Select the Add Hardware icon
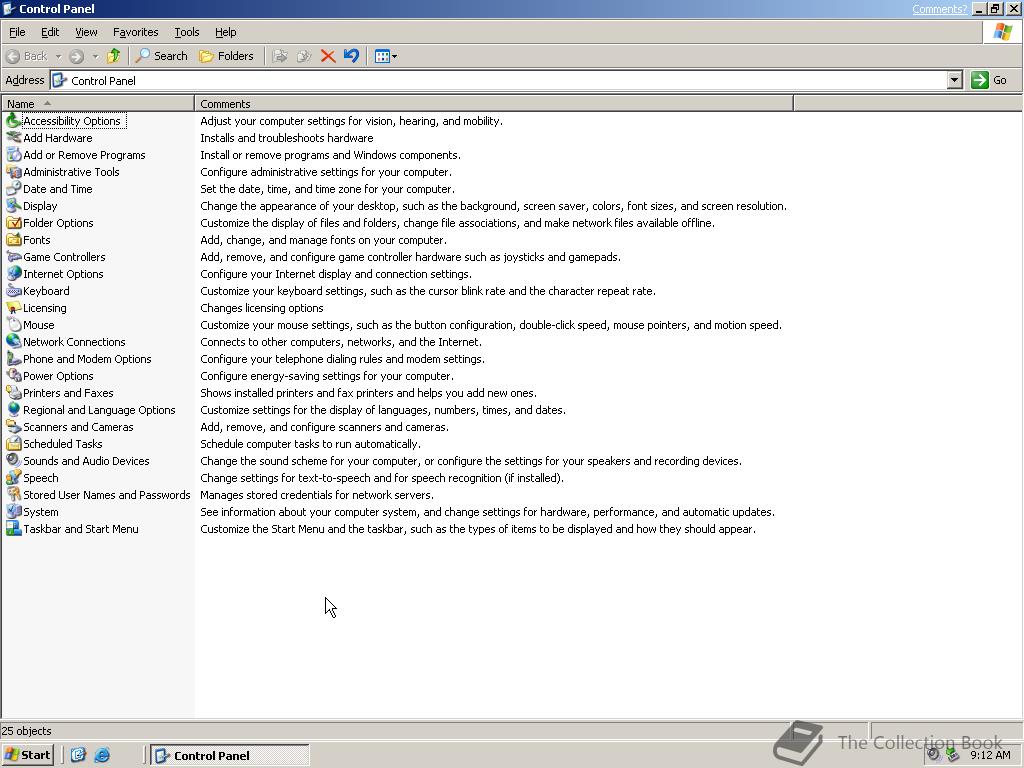The image size is (1024, 768). click(x=13, y=138)
